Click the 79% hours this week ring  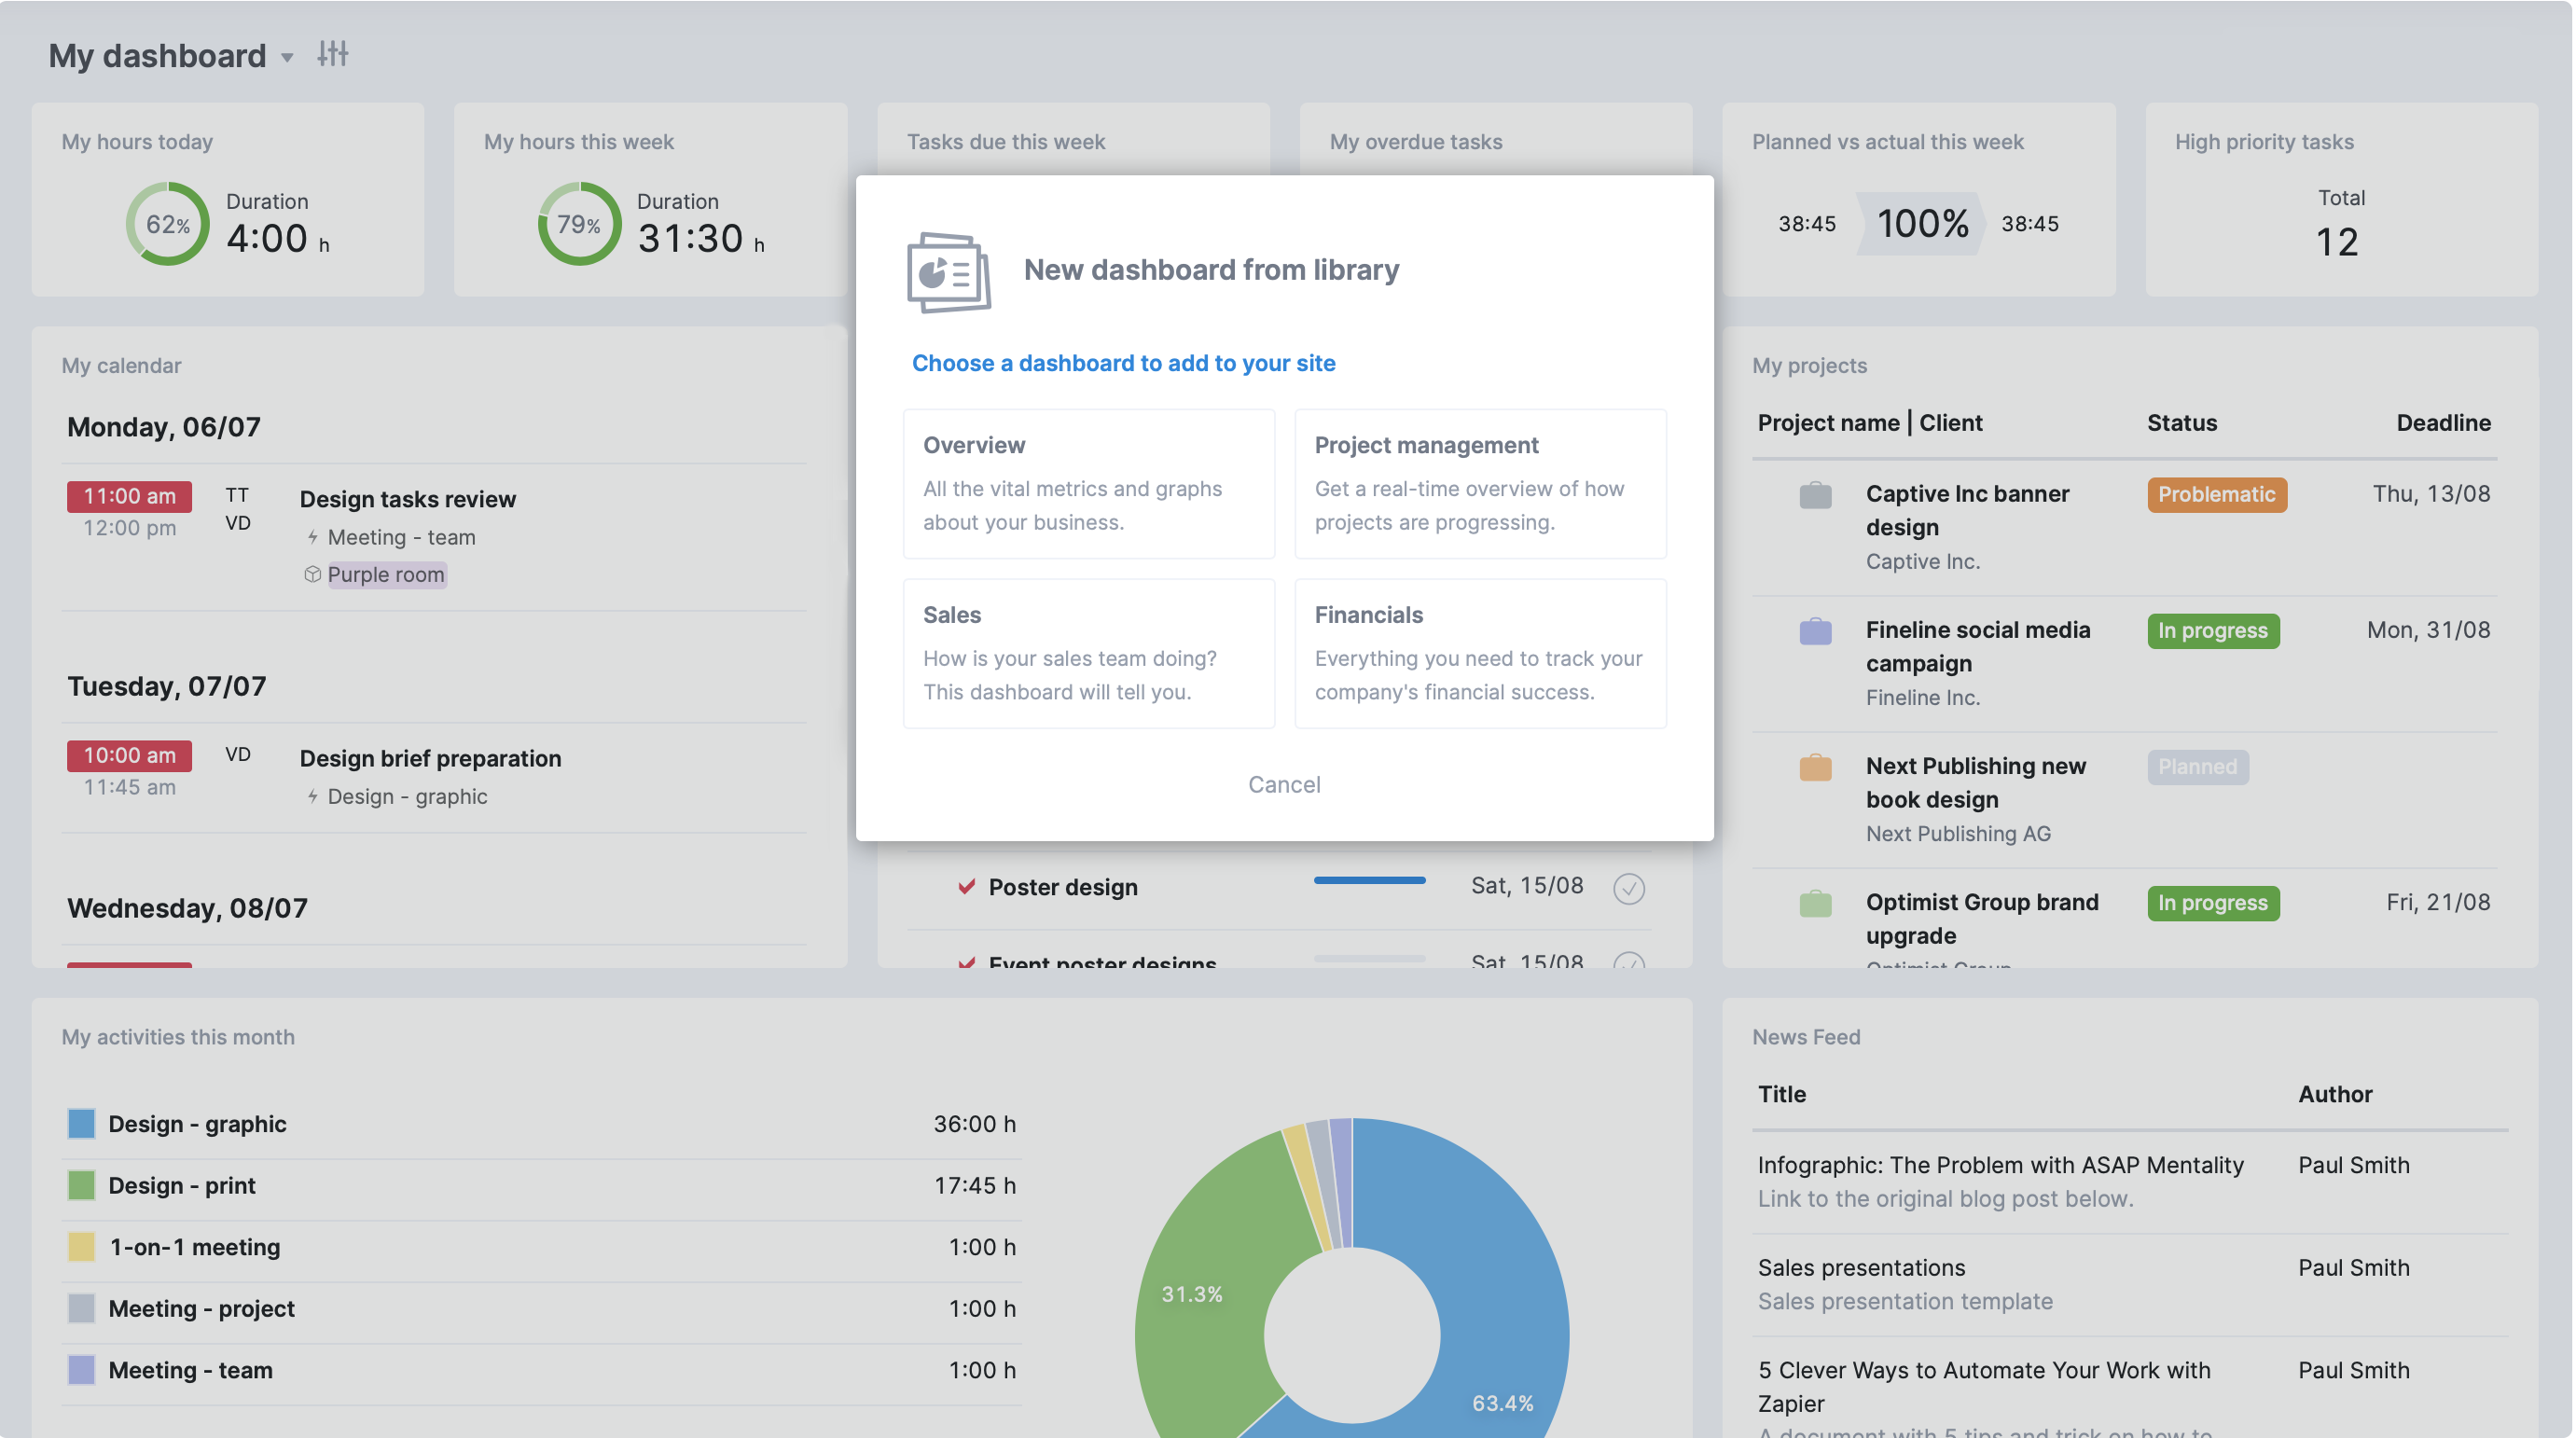(579, 223)
